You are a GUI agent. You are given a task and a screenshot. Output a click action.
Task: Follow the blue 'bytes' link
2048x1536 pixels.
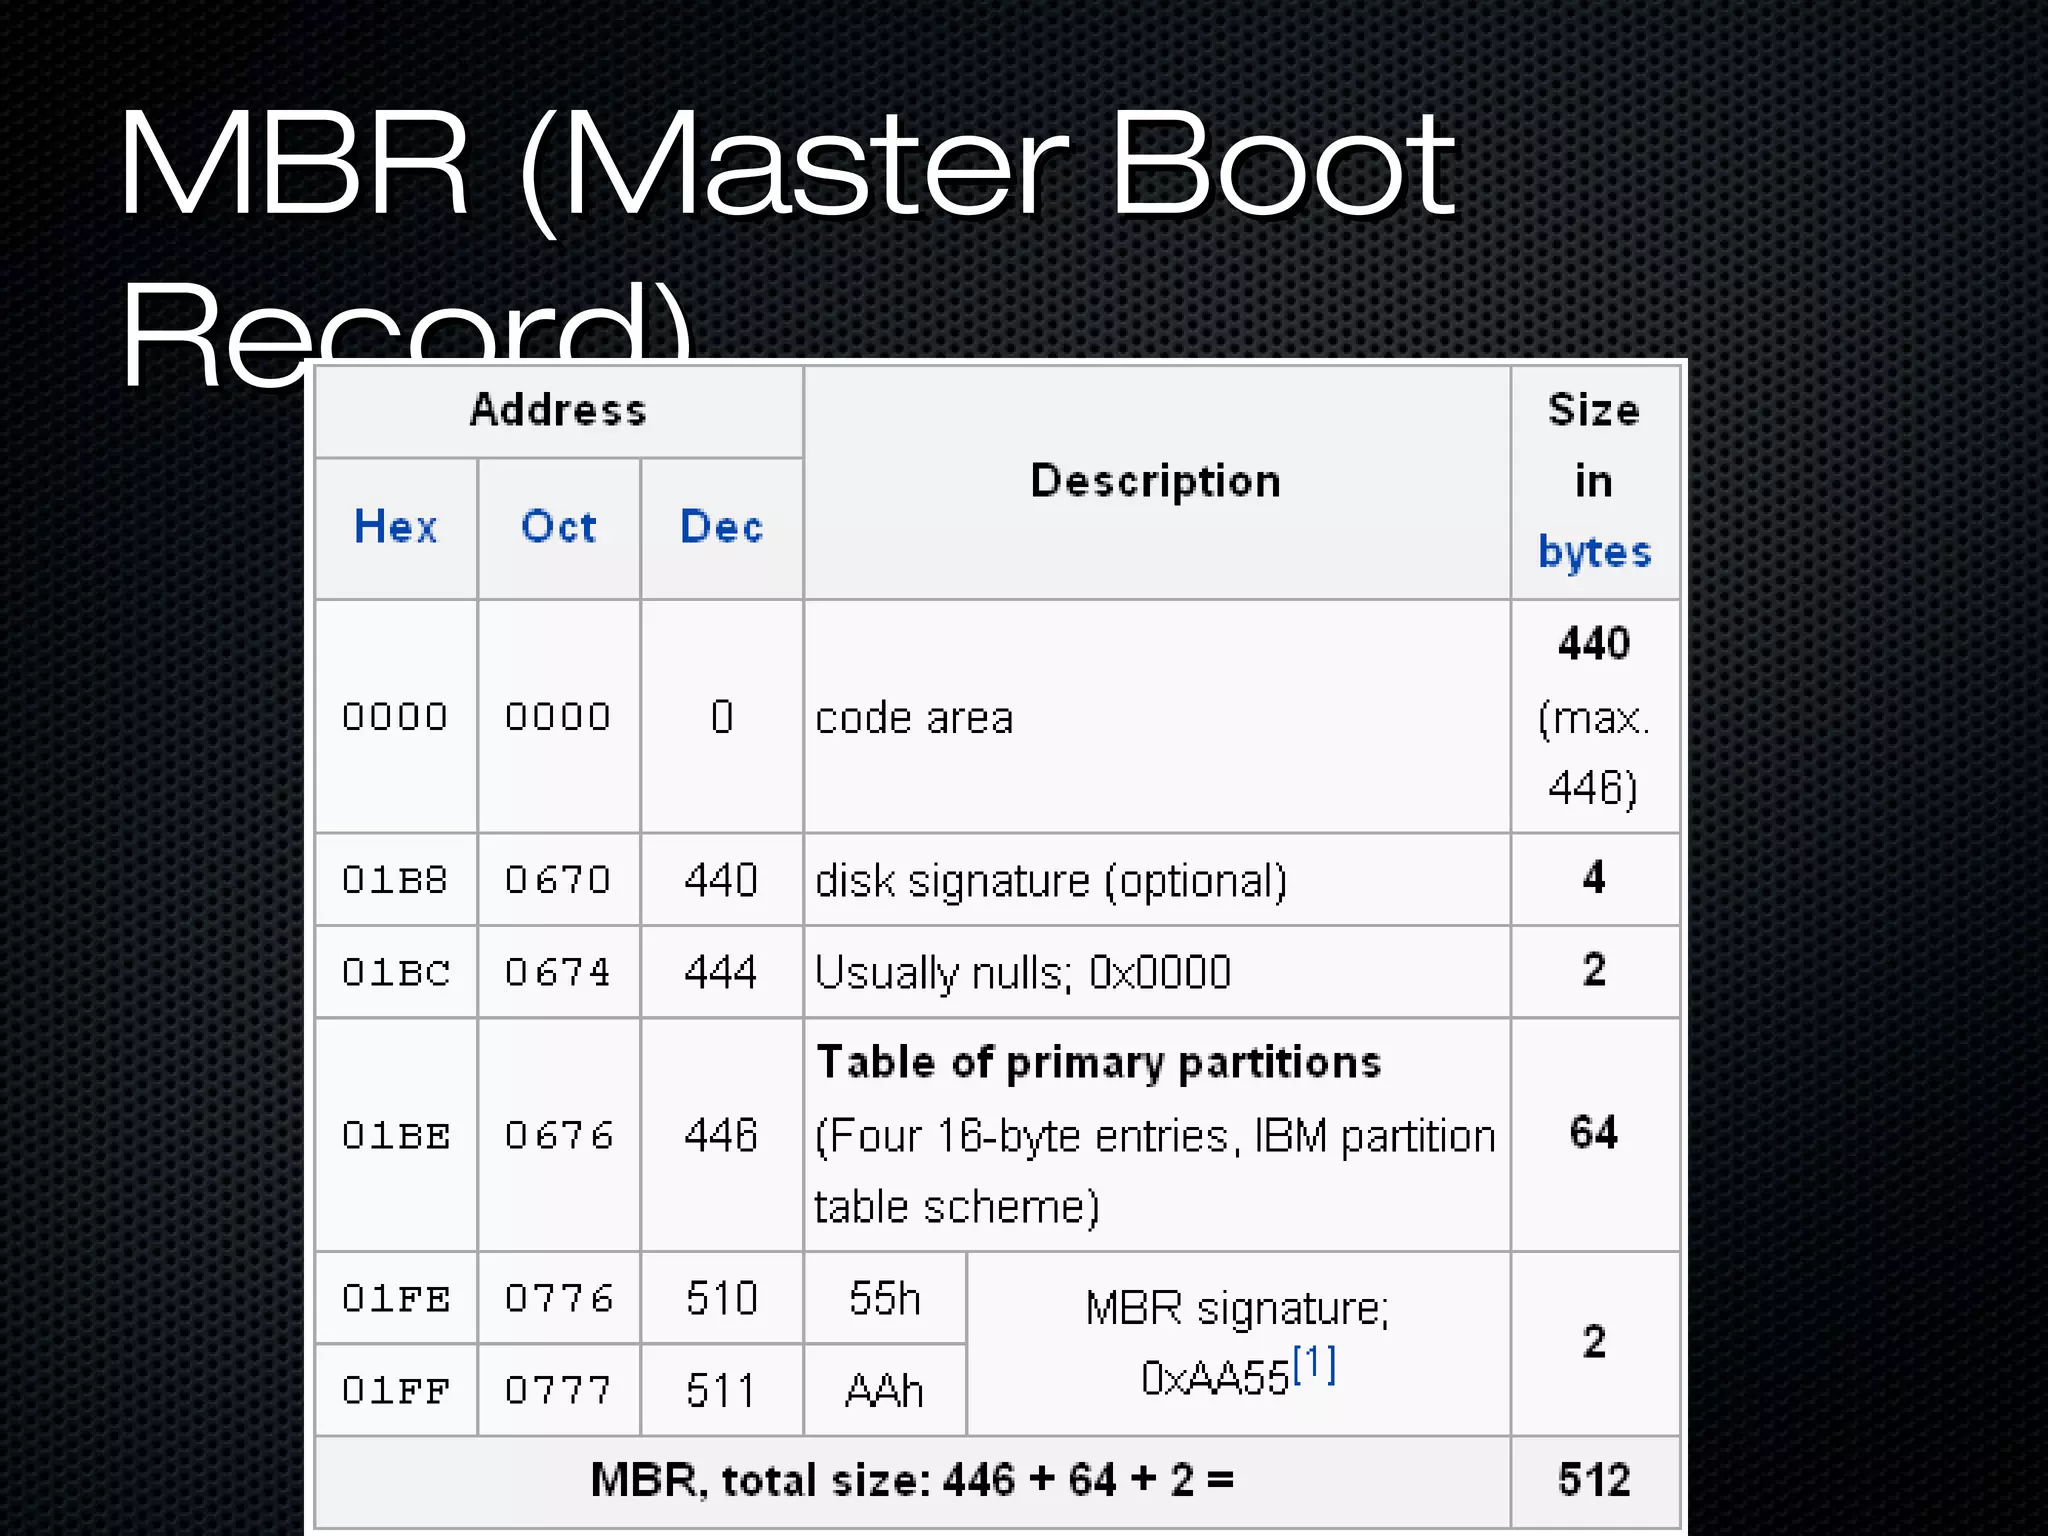click(x=1594, y=553)
